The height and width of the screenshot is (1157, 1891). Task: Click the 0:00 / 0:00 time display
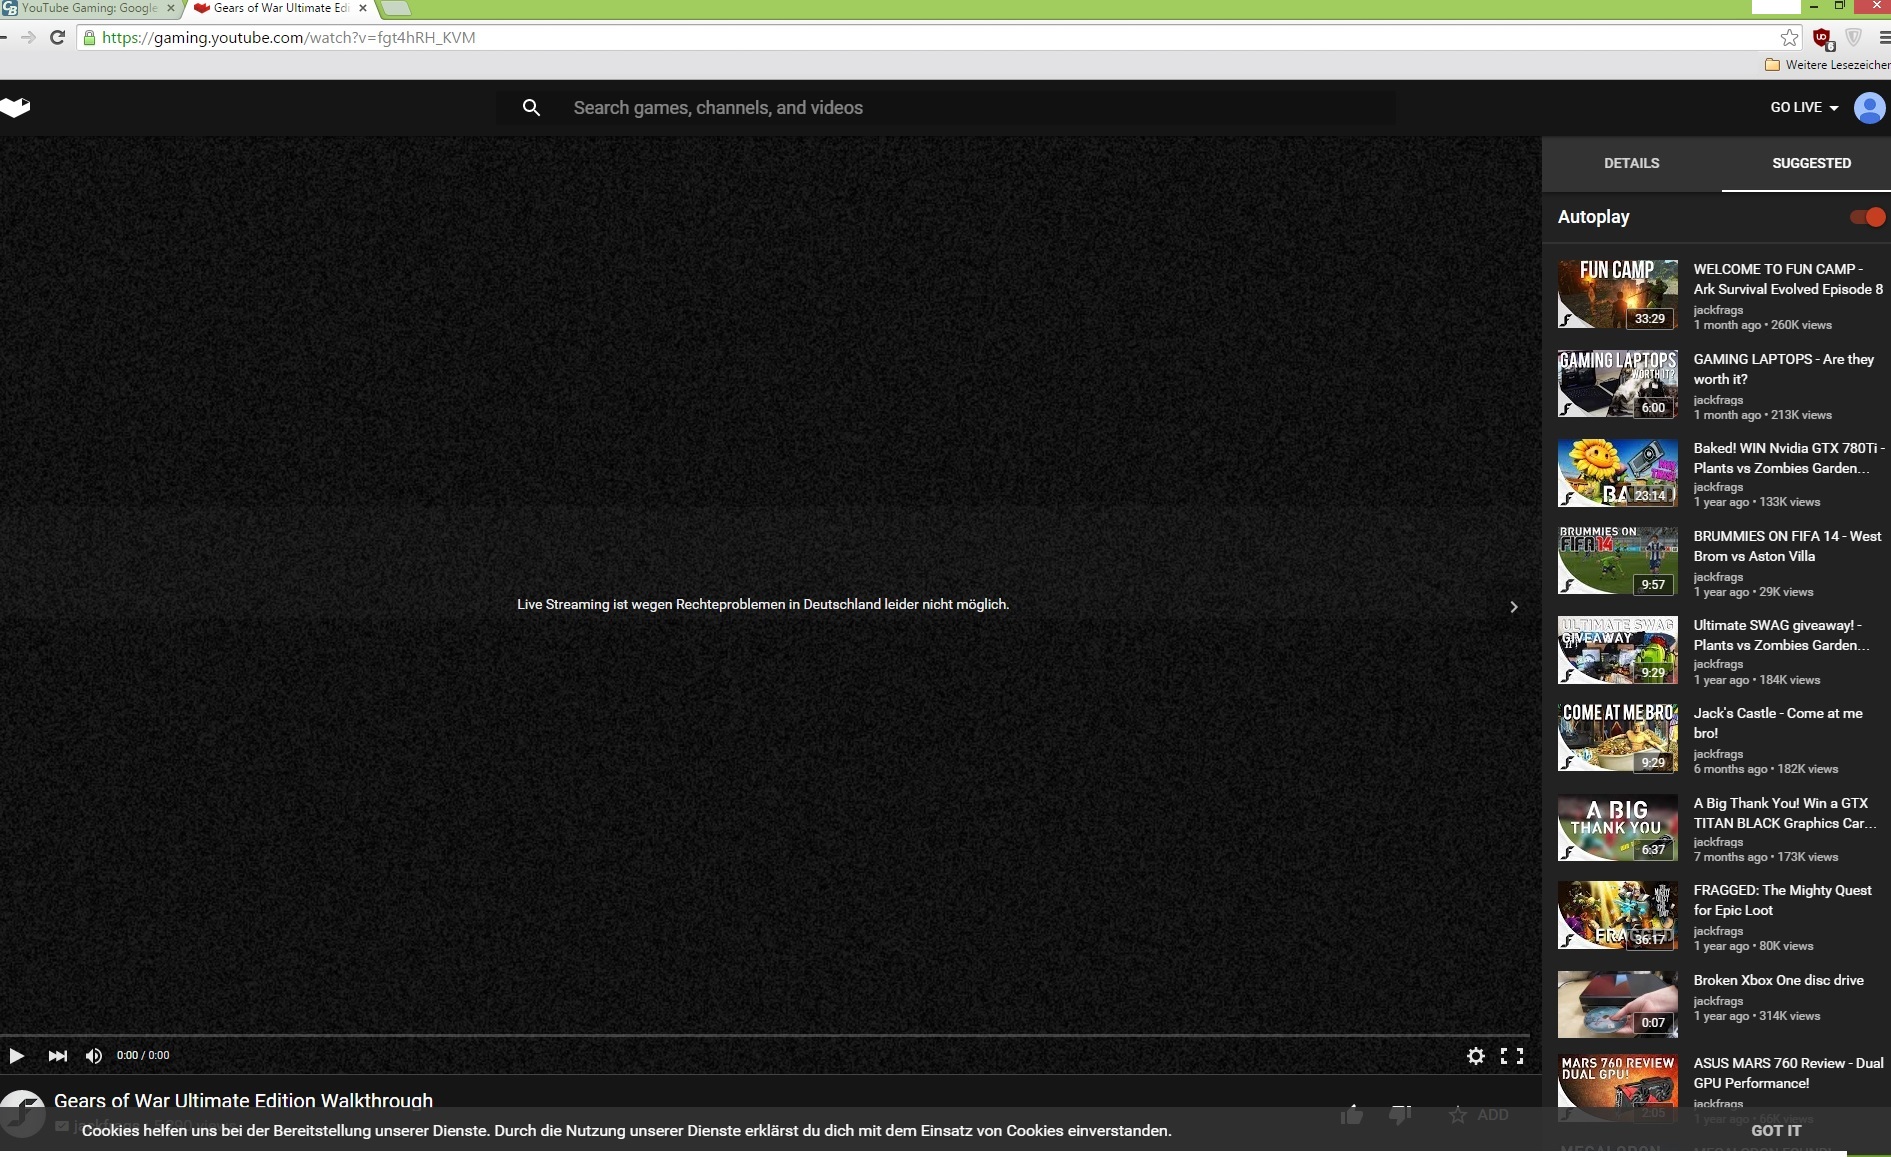click(x=143, y=1055)
